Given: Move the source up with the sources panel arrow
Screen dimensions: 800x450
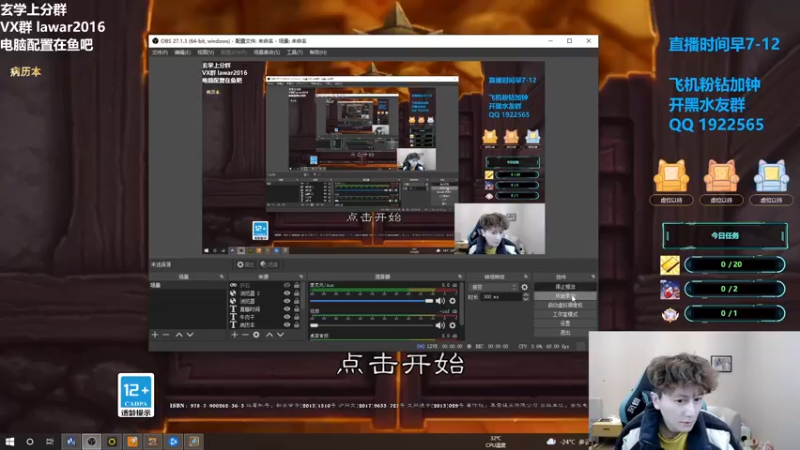Looking at the screenshot, I should (269, 335).
